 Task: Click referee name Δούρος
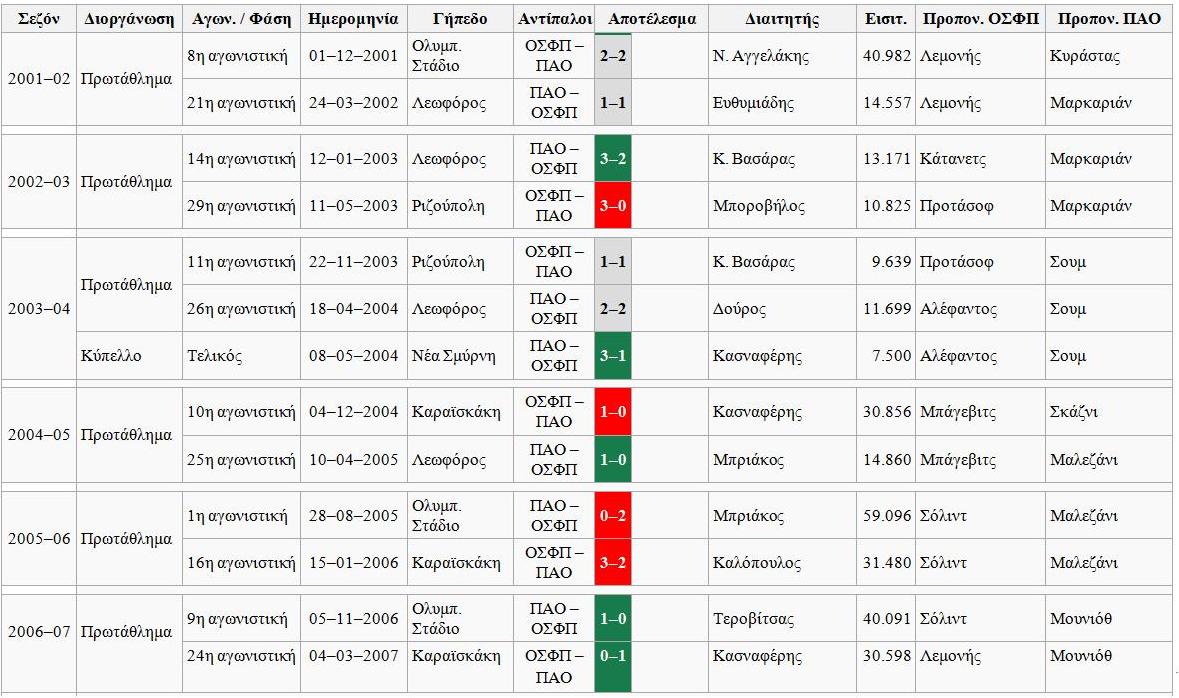(739, 309)
